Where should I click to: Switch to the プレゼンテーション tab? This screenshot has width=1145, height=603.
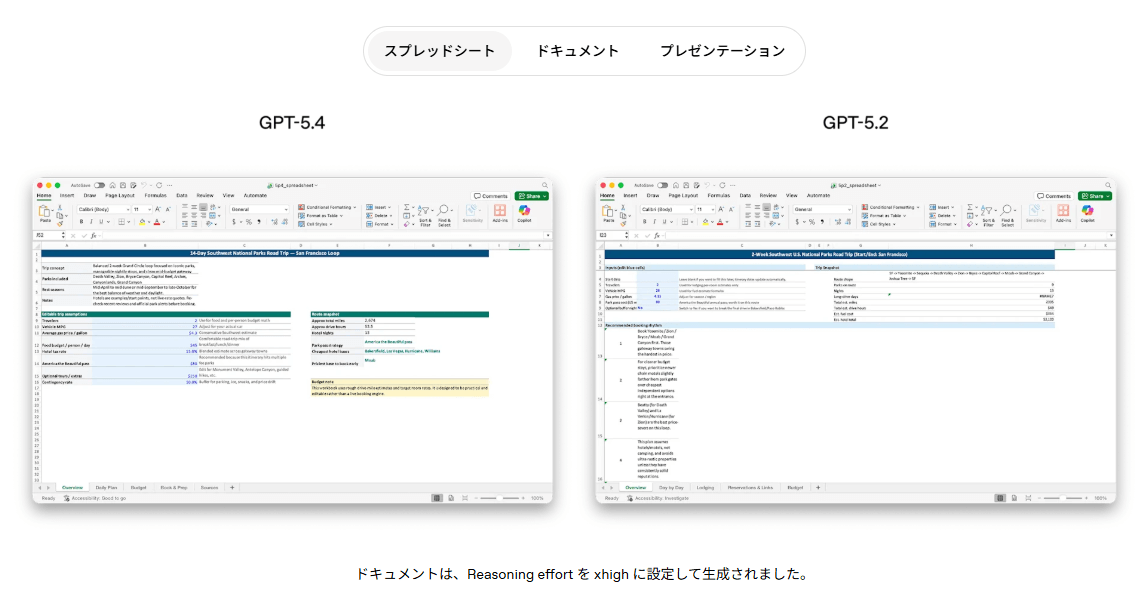click(722, 51)
